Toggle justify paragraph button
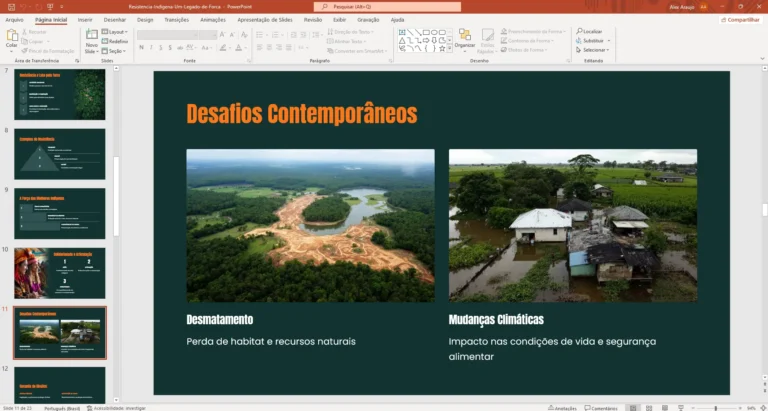 pos(288,48)
